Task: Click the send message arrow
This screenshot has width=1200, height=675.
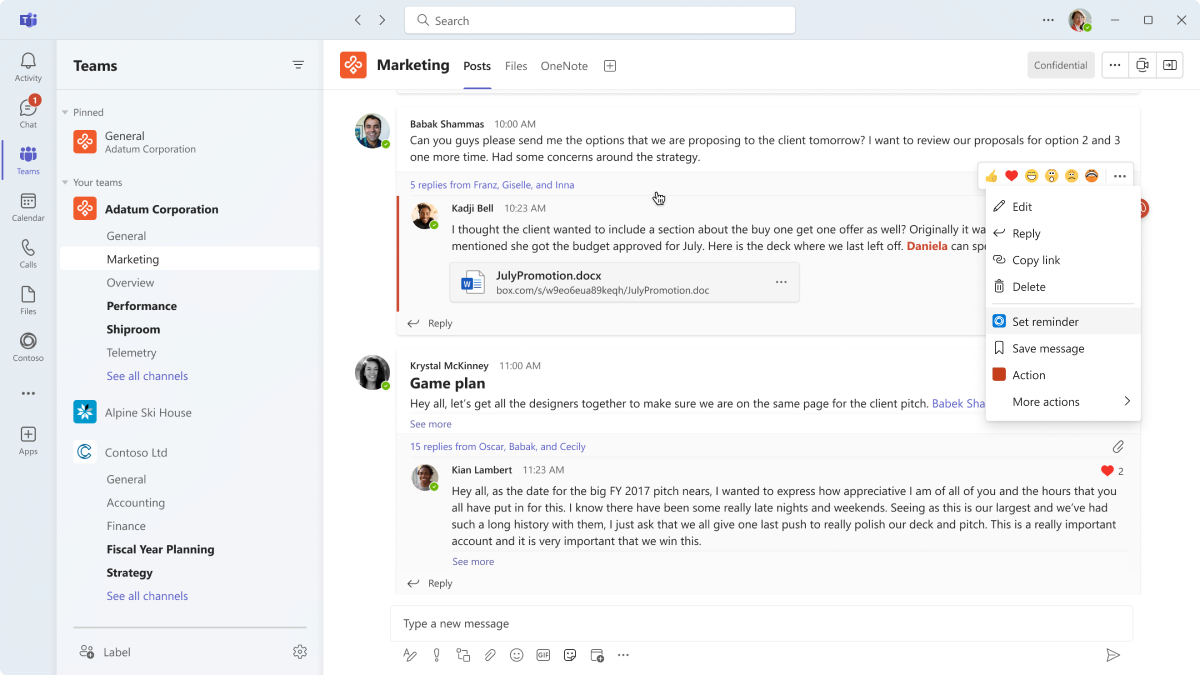Action: point(1112,655)
